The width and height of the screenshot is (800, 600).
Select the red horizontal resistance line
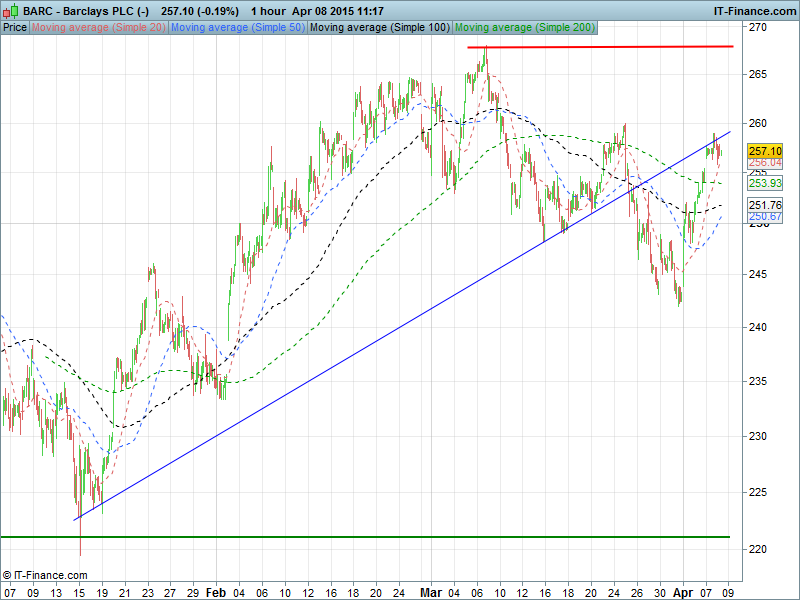coord(600,47)
